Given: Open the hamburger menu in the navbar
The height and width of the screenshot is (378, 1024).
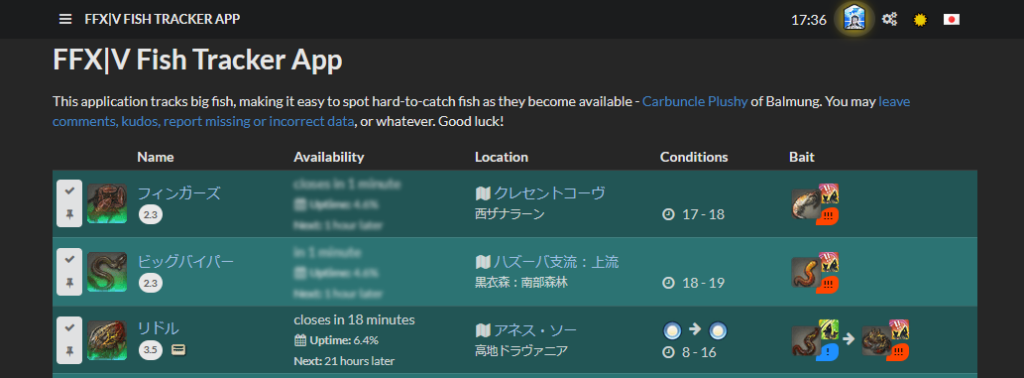Looking at the screenshot, I should pos(65,19).
